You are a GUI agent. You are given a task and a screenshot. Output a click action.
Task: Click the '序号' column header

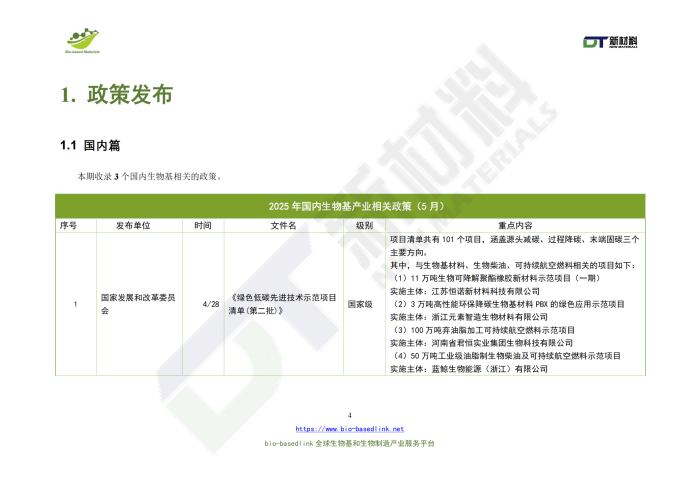[68, 226]
